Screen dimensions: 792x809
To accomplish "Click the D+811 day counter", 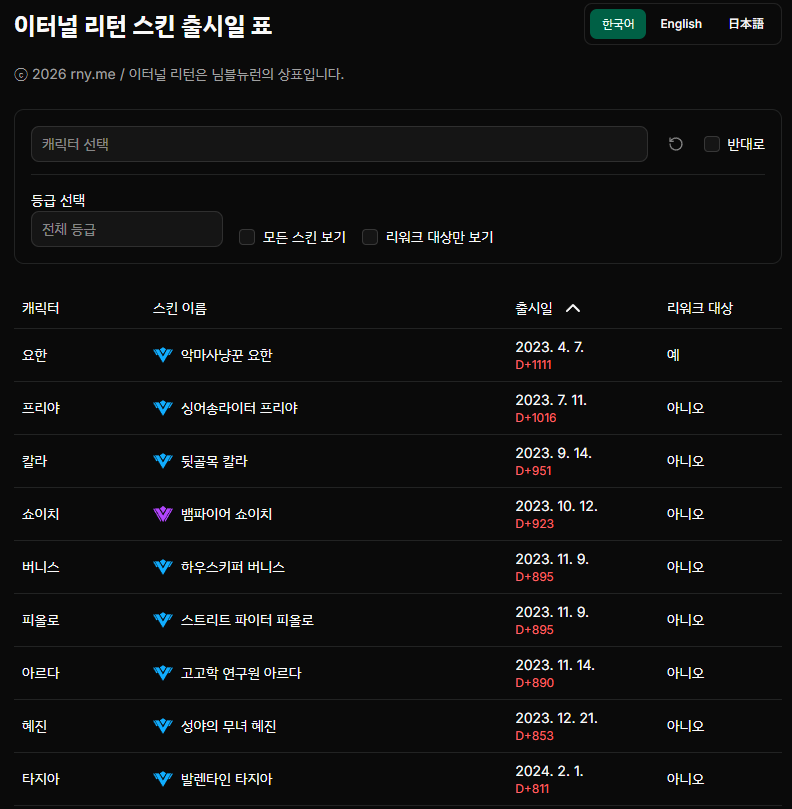I will coord(532,789).
